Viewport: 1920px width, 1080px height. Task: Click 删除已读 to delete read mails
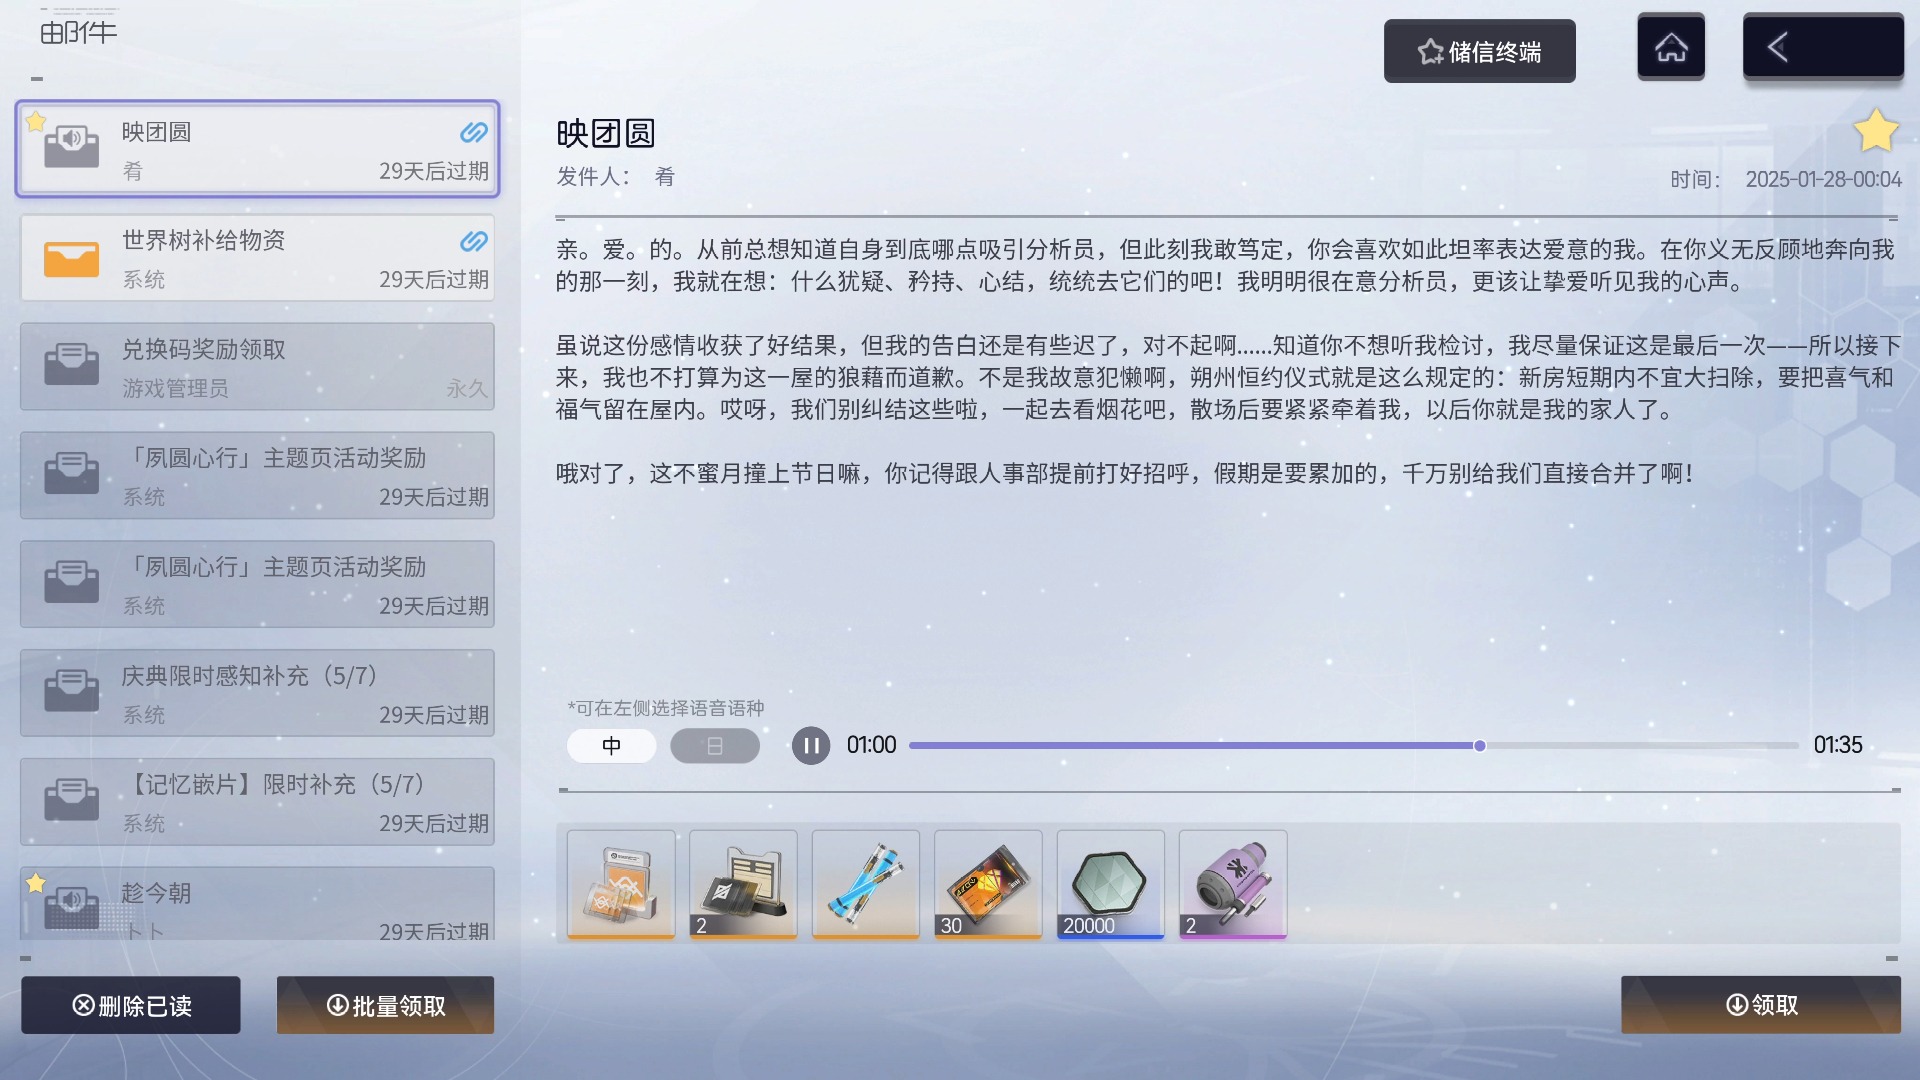129,1005
